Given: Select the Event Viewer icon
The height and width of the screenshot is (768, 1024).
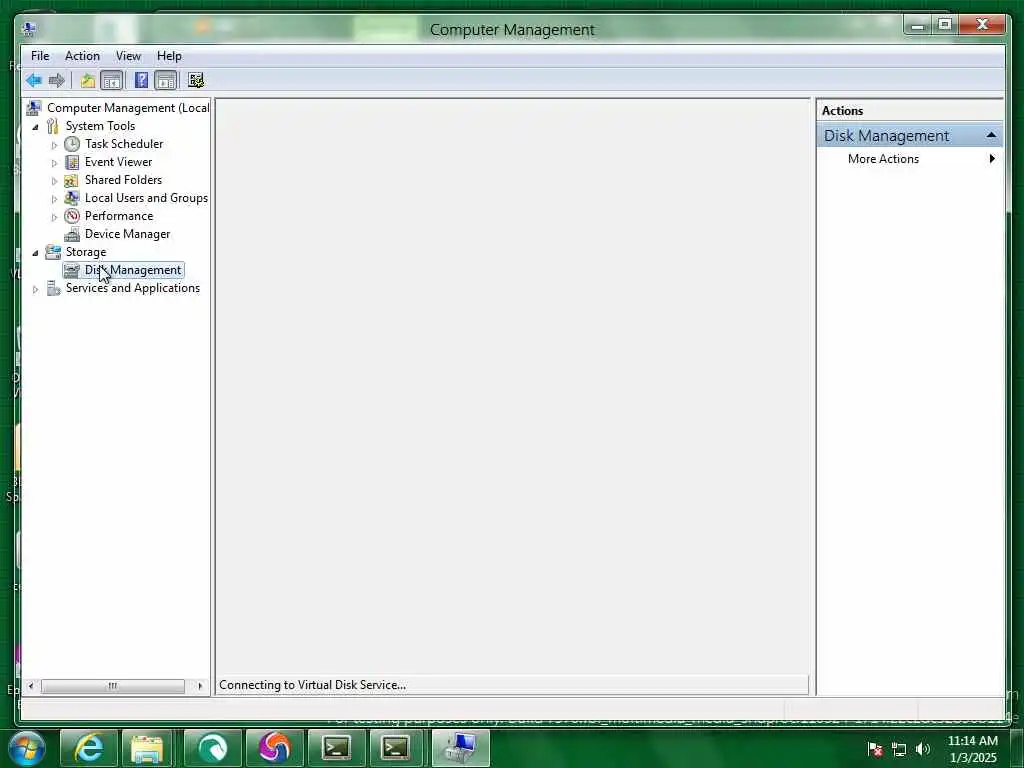Looking at the screenshot, I should pyautogui.click(x=72, y=162).
